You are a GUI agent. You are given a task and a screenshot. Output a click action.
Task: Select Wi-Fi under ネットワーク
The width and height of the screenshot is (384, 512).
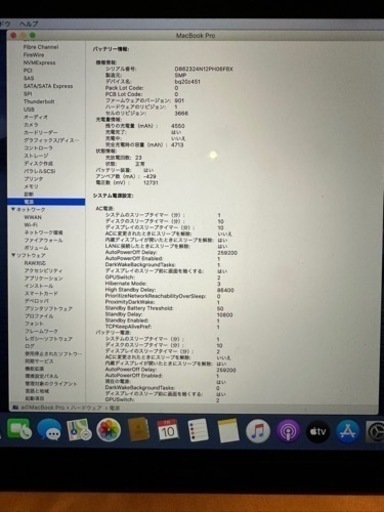(31, 225)
